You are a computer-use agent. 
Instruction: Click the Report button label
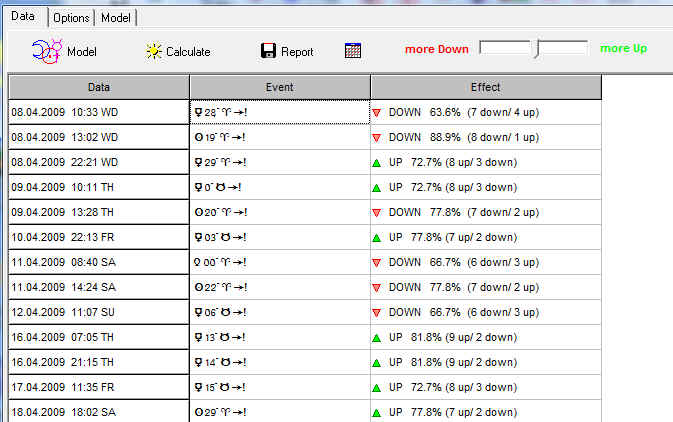pos(297,52)
